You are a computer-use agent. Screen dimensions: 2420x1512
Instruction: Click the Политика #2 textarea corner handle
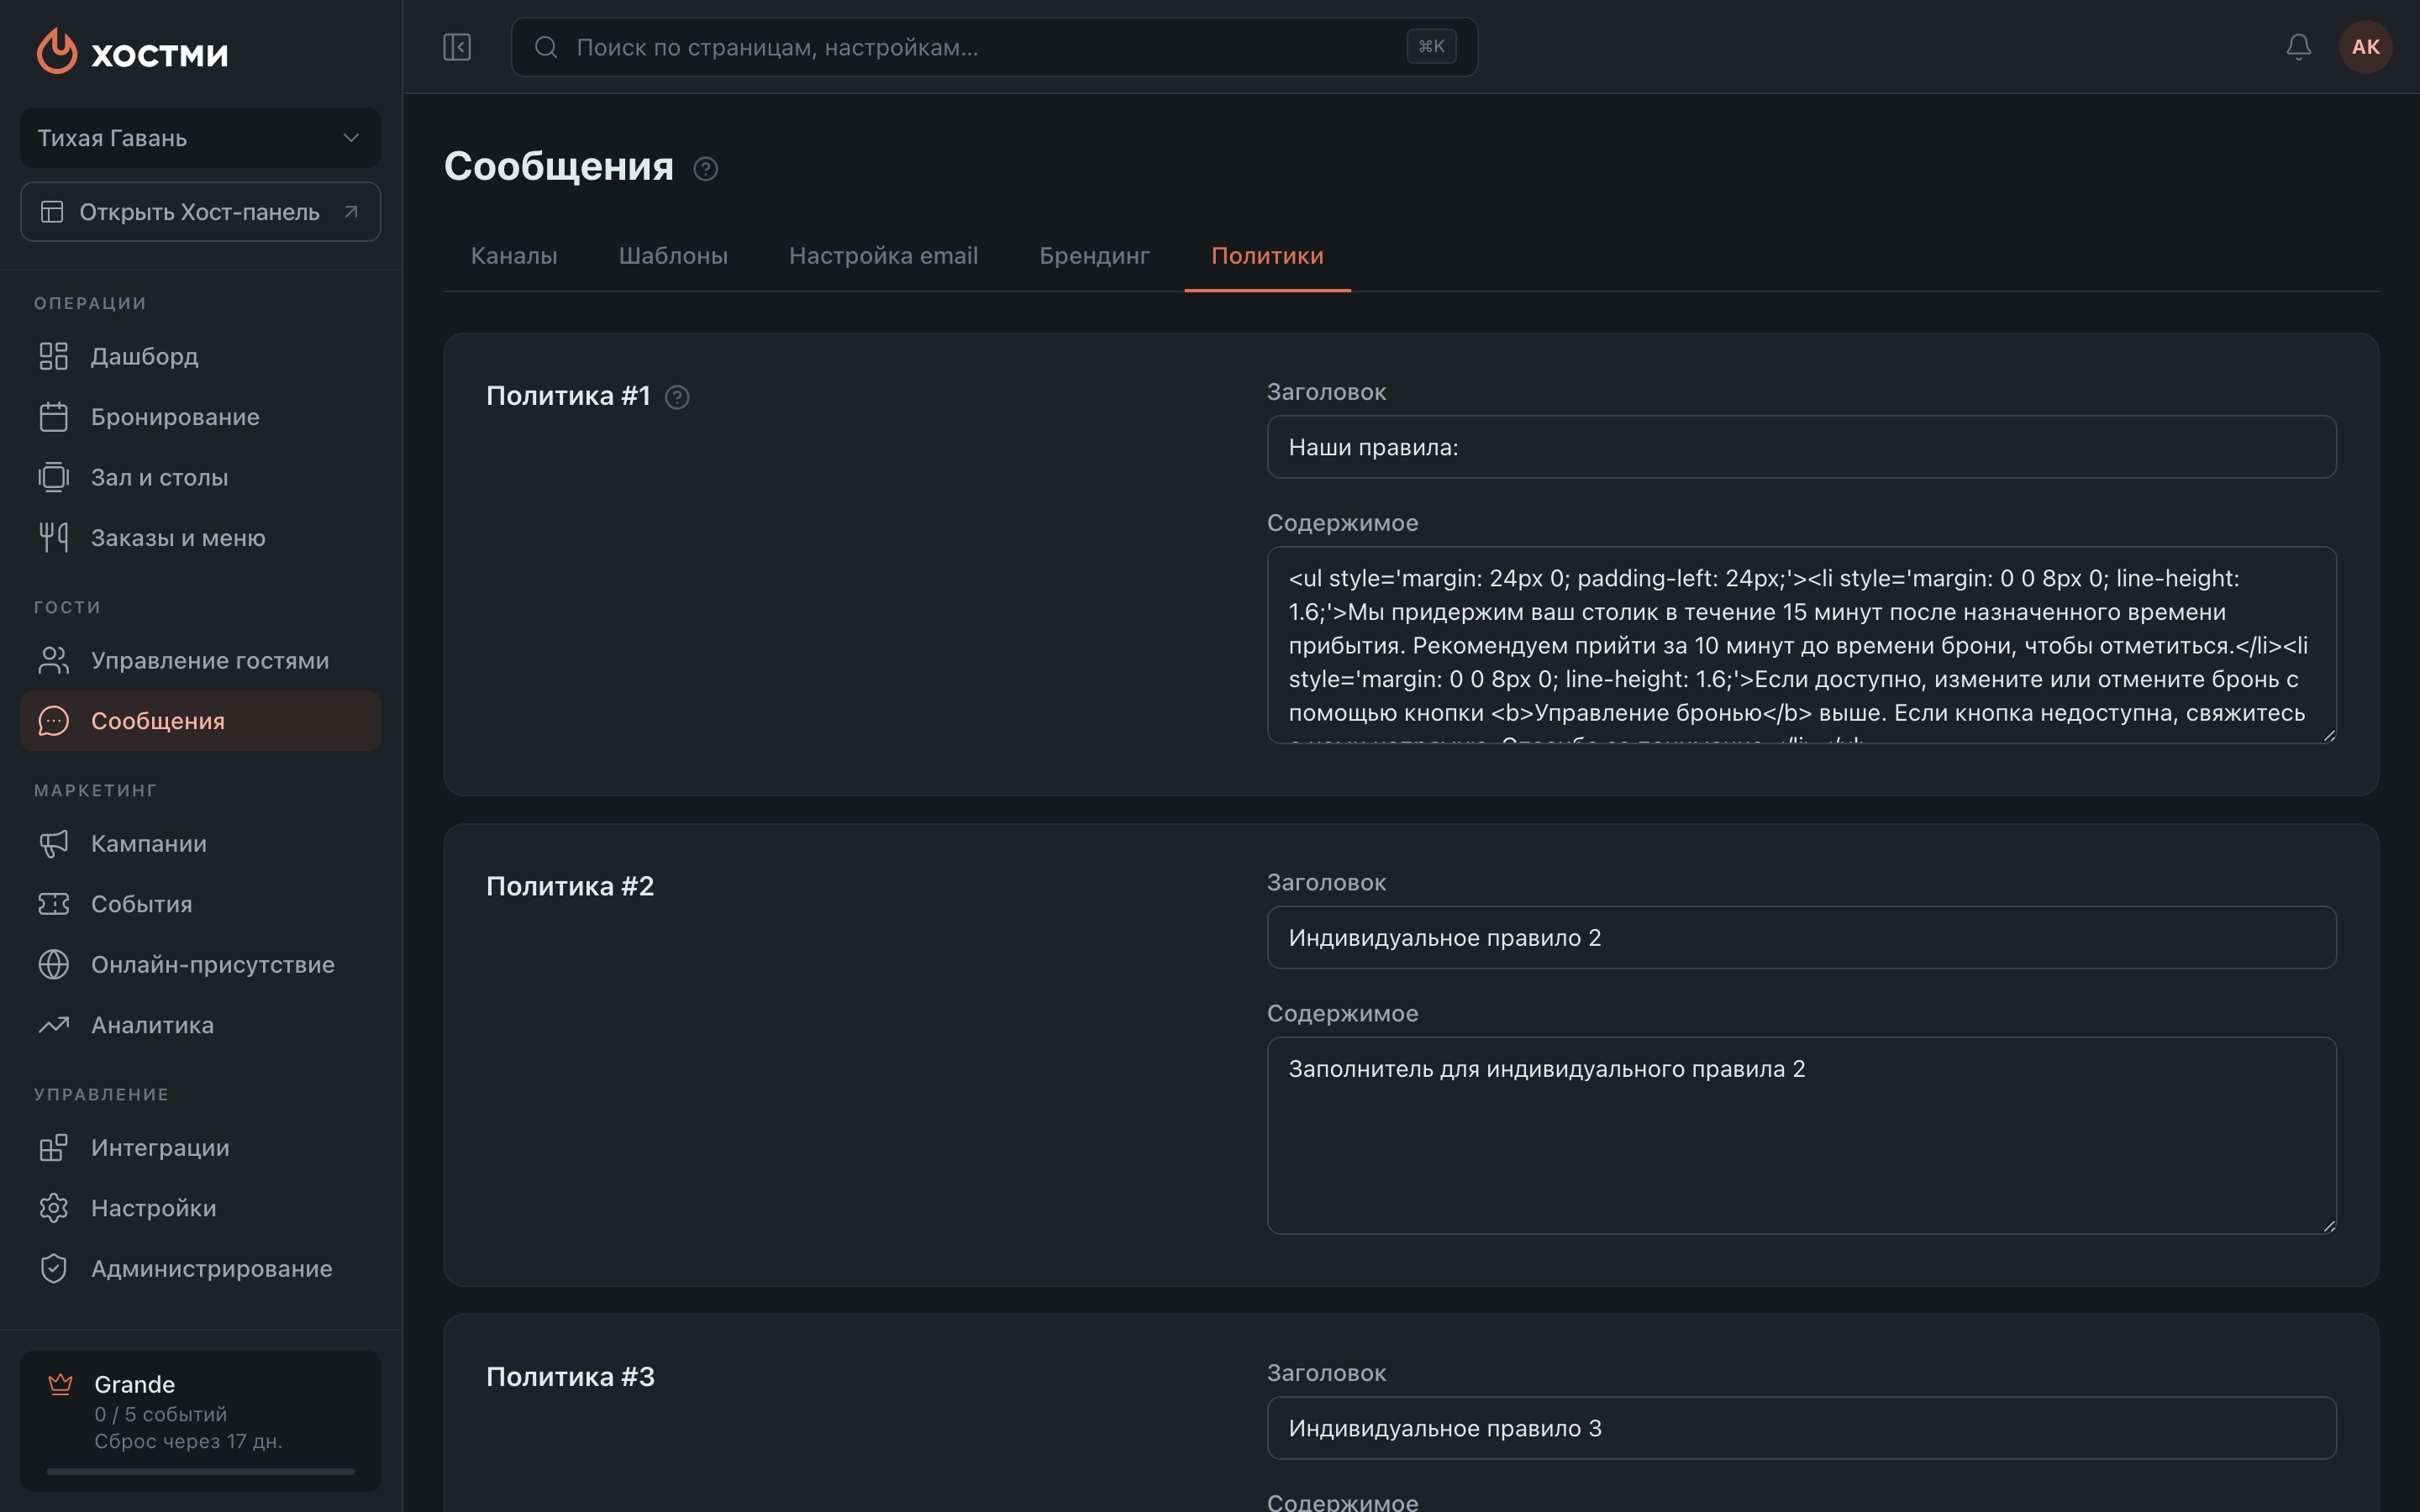tap(2328, 1226)
